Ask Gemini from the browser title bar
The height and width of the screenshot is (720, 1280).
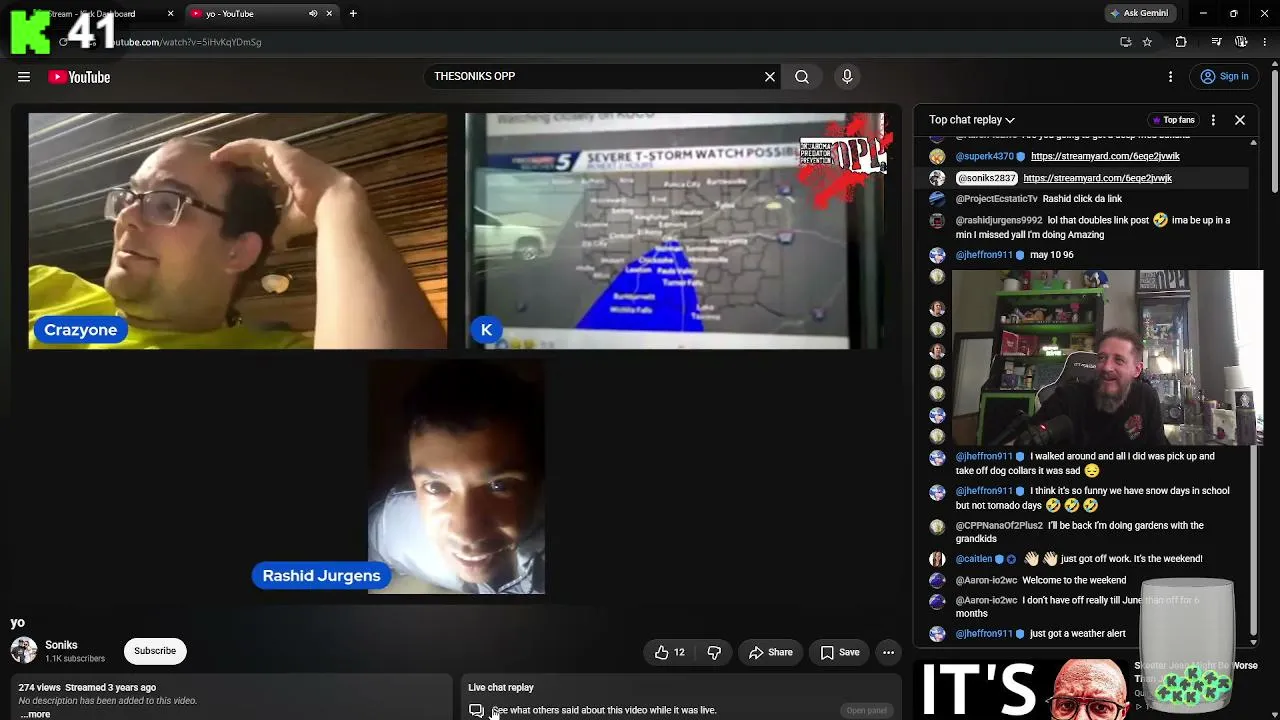click(x=1139, y=14)
